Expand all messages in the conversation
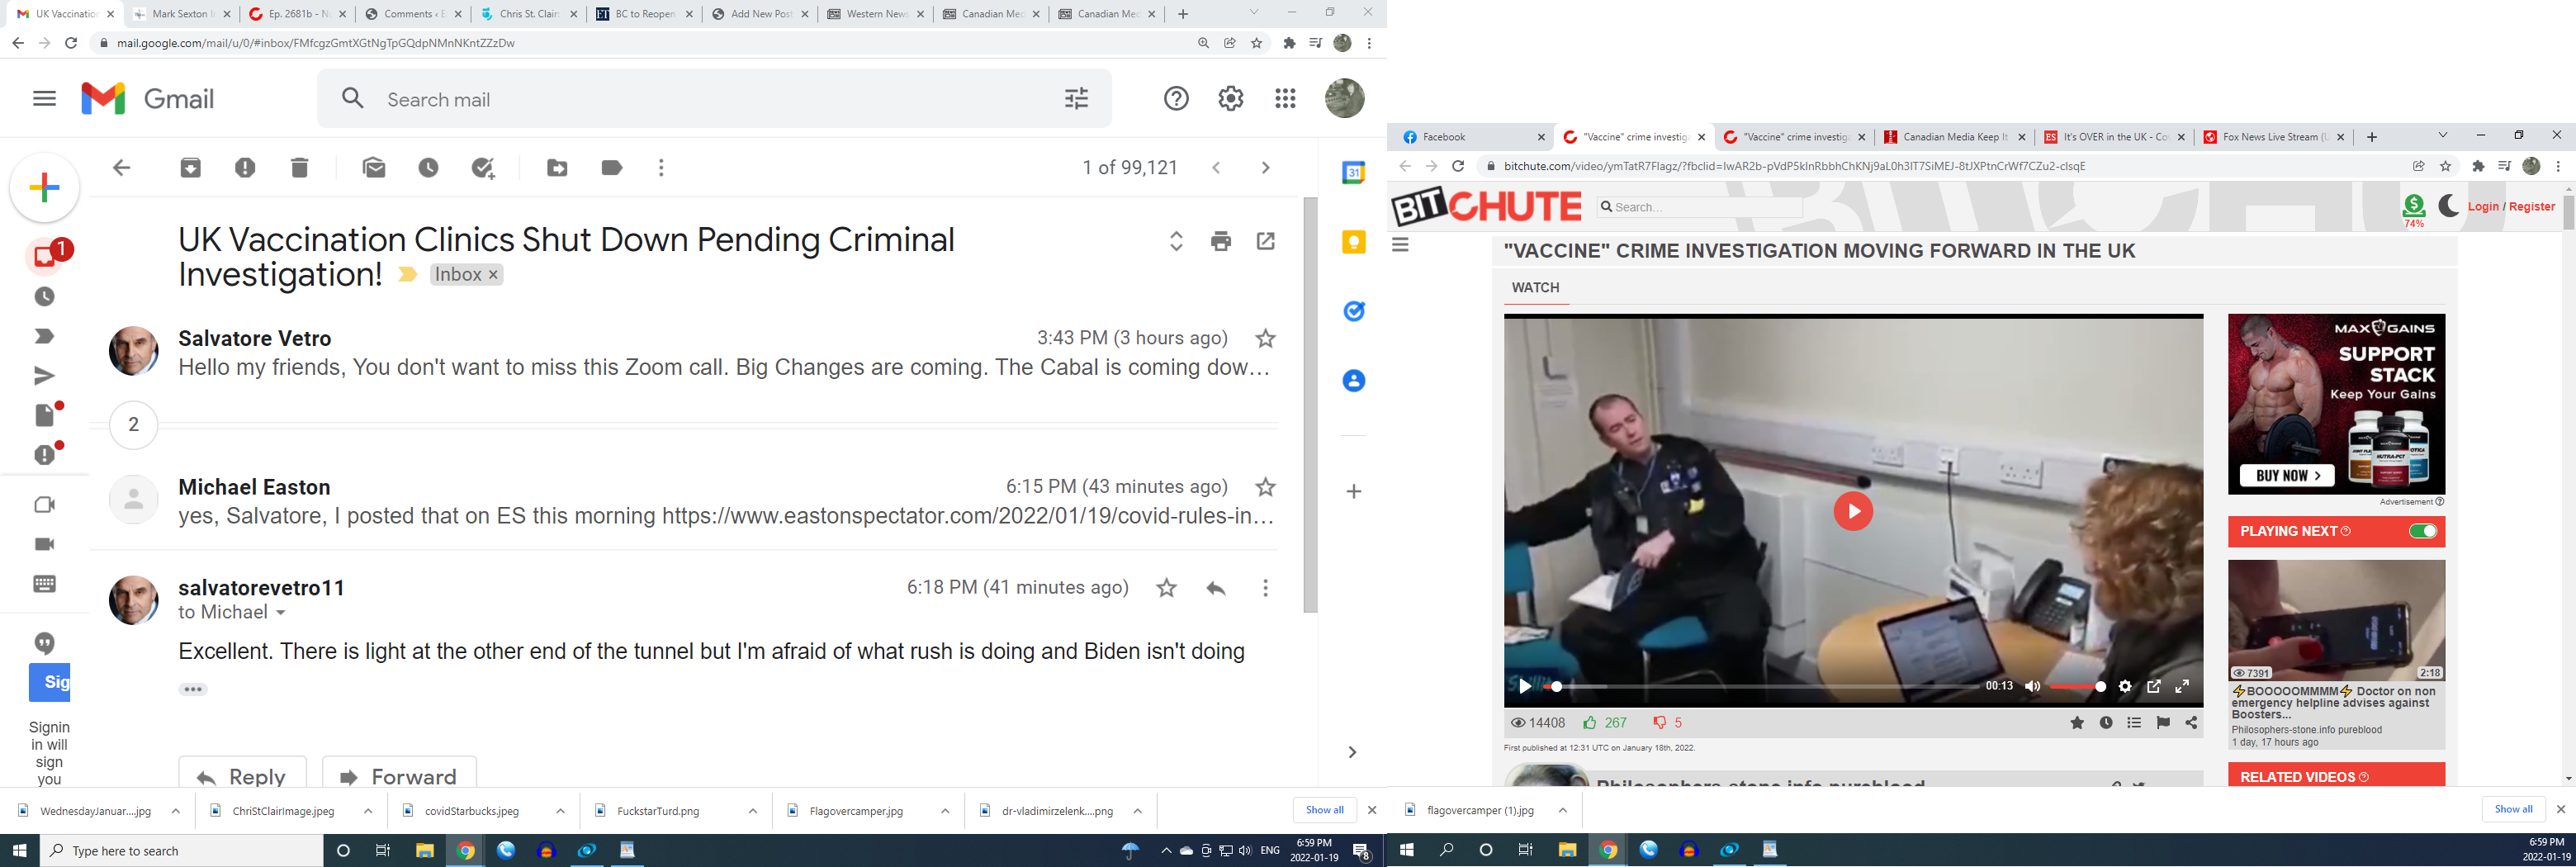Image resolution: width=2576 pixels, height=867 pixels. pyautogui.click(x=1176, y=241)
